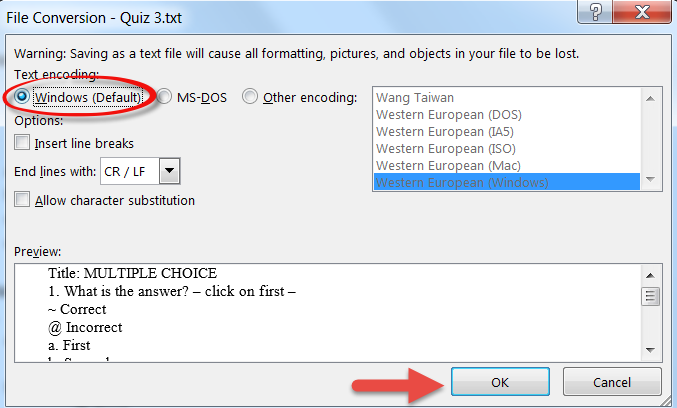Select Western European (DOS) encoding
The width and height of the screenshot is (677, 408).
point(449,115)
